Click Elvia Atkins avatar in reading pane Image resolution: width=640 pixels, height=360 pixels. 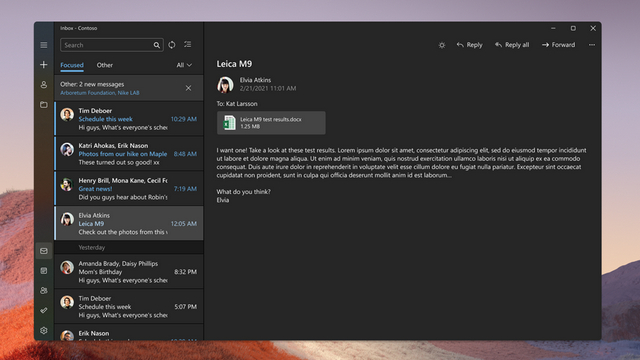point(225,84)
